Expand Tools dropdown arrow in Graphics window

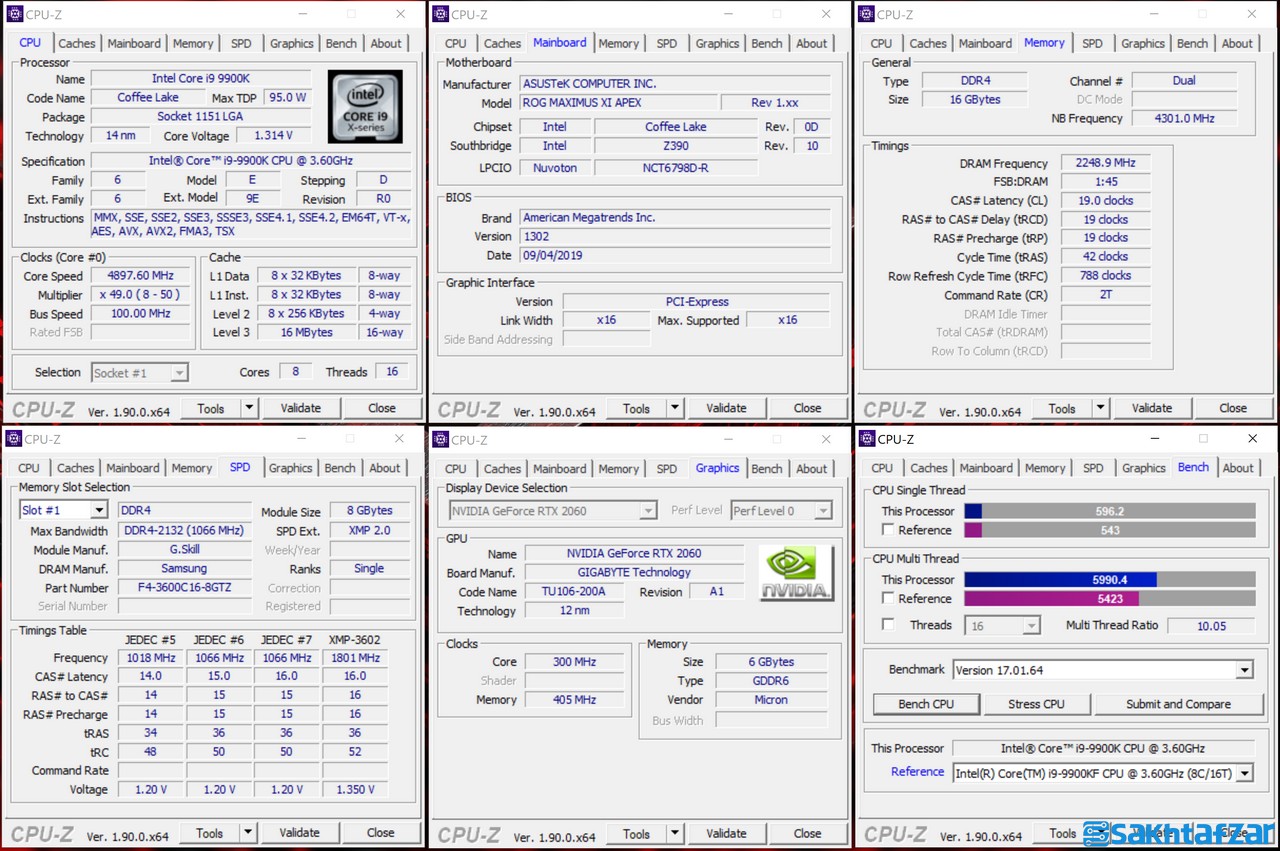675,833
